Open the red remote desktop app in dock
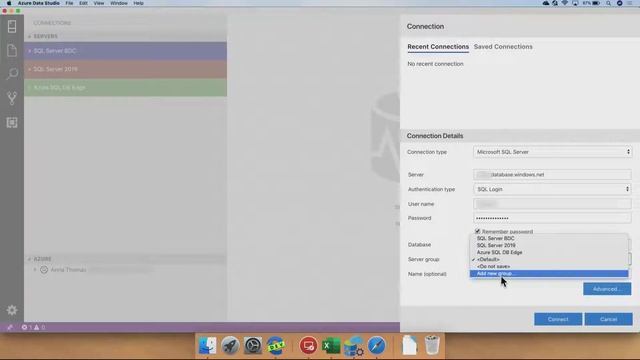This screenshot has height=360, width=640. point(308,345)
